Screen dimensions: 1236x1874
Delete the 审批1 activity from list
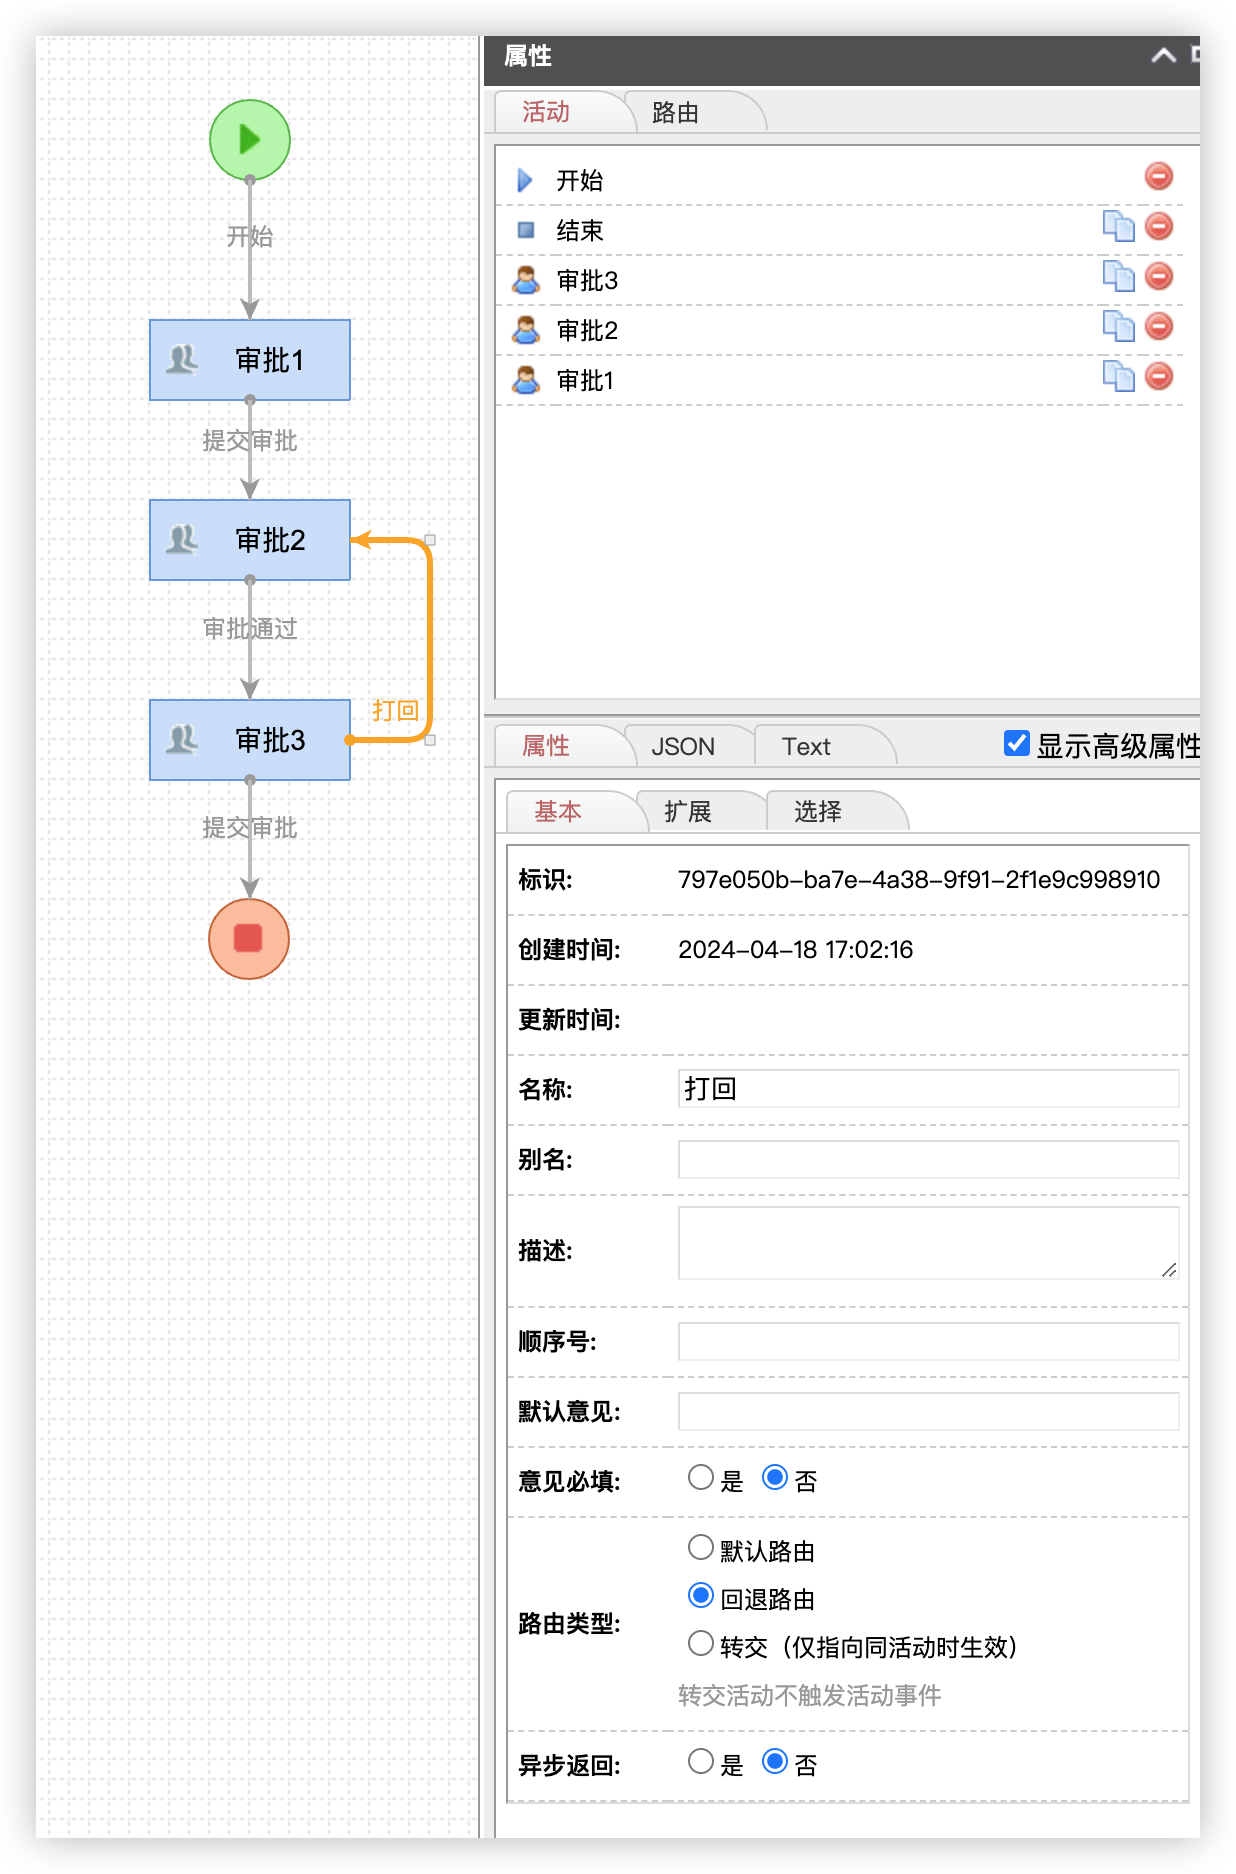(1159, 377)
